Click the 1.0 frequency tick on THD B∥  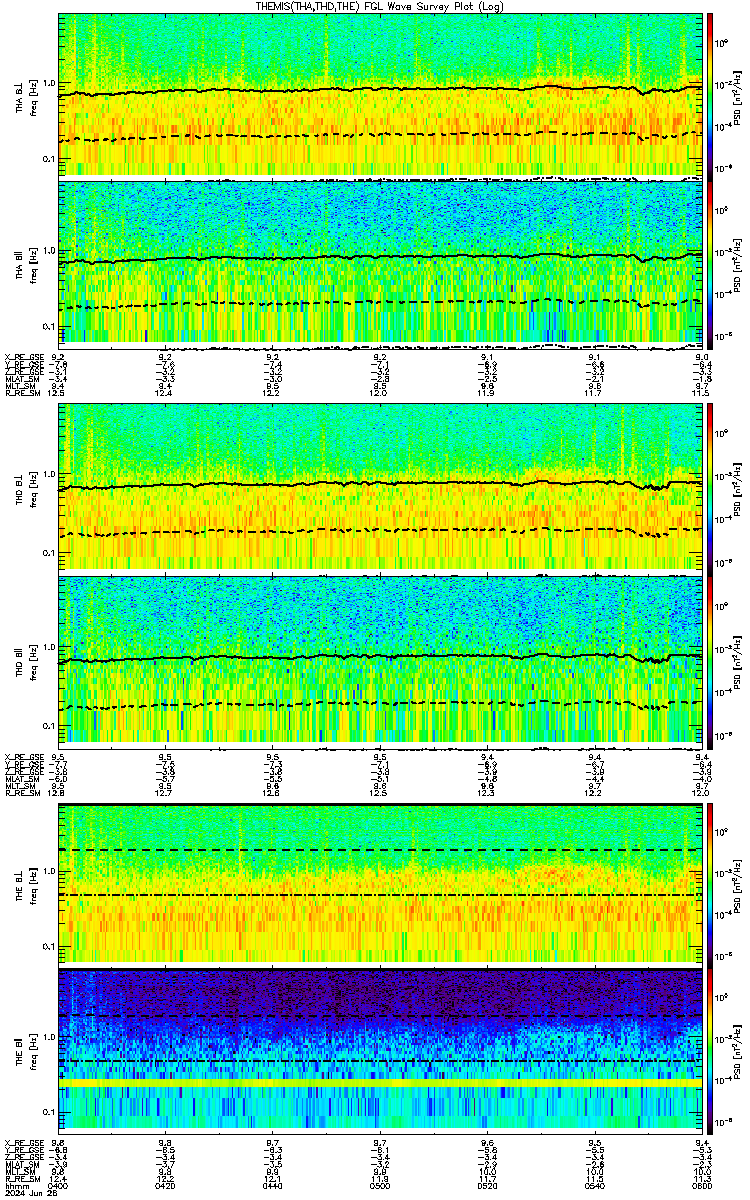point(49,647)
